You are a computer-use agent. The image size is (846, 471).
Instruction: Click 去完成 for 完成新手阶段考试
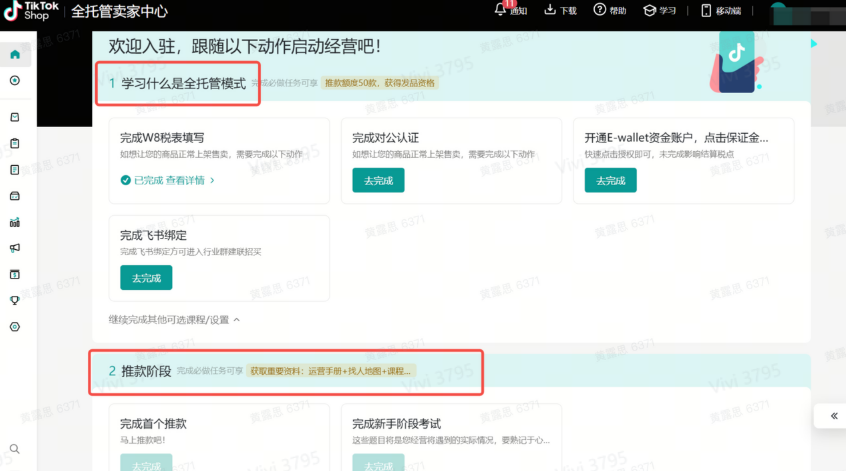(x=378, y=463)
